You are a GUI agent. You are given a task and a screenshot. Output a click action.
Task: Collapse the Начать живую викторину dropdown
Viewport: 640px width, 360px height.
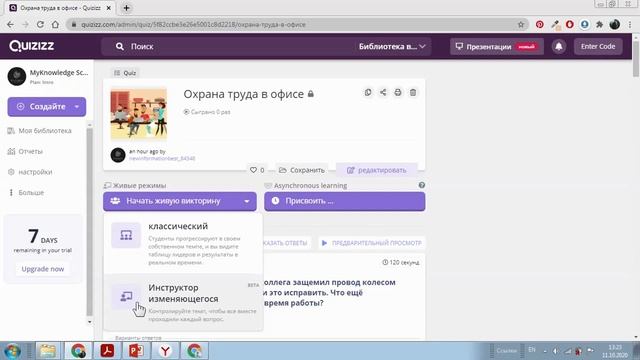point(247,201)
